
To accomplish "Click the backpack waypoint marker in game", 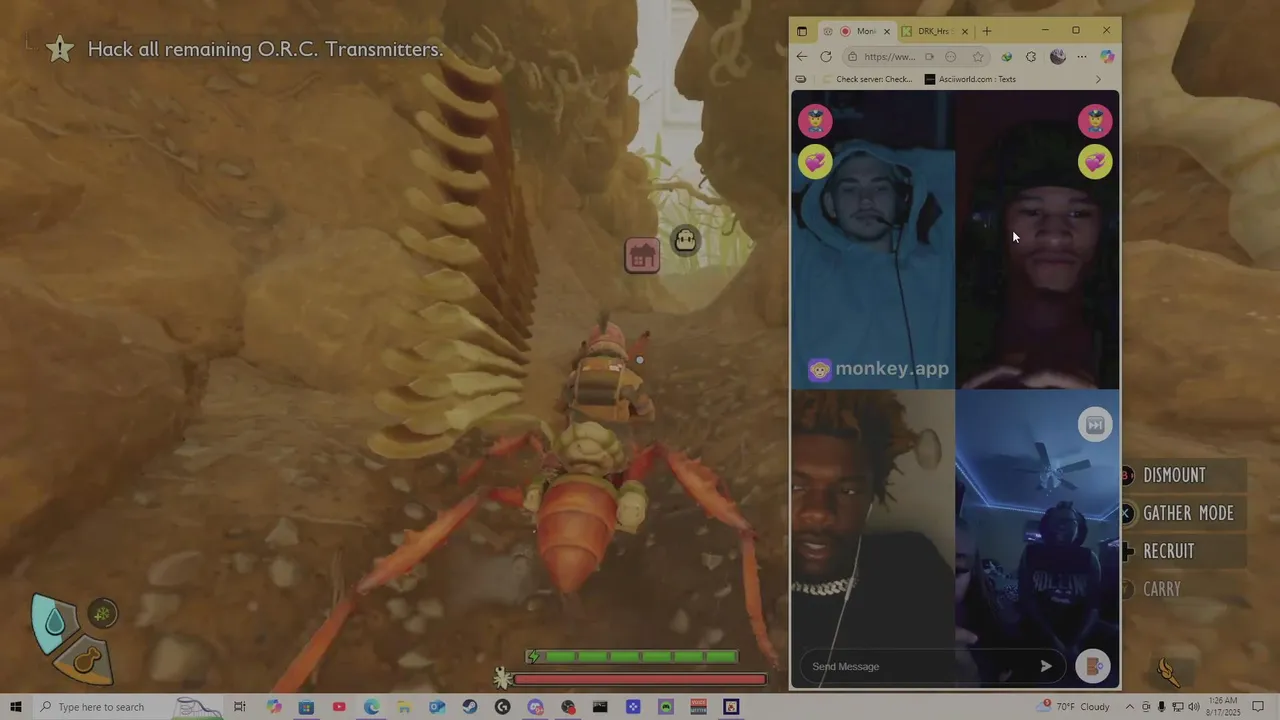I will 685,240.
